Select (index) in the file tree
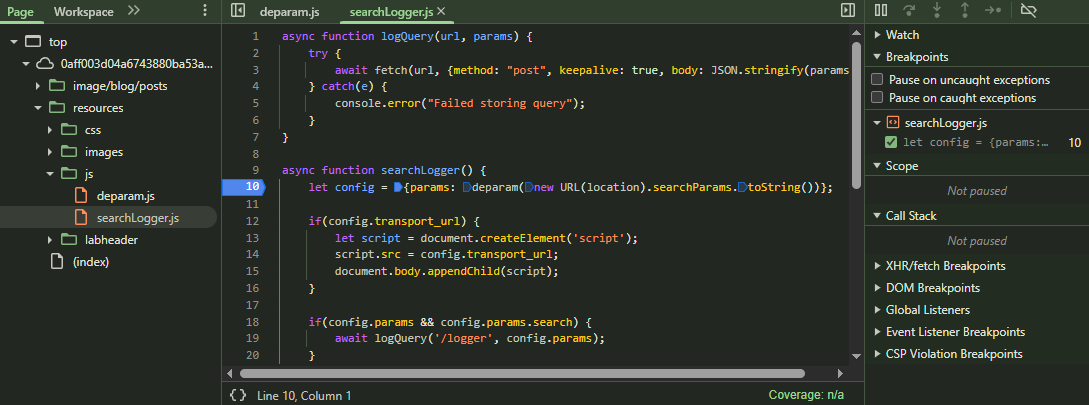 91,262
